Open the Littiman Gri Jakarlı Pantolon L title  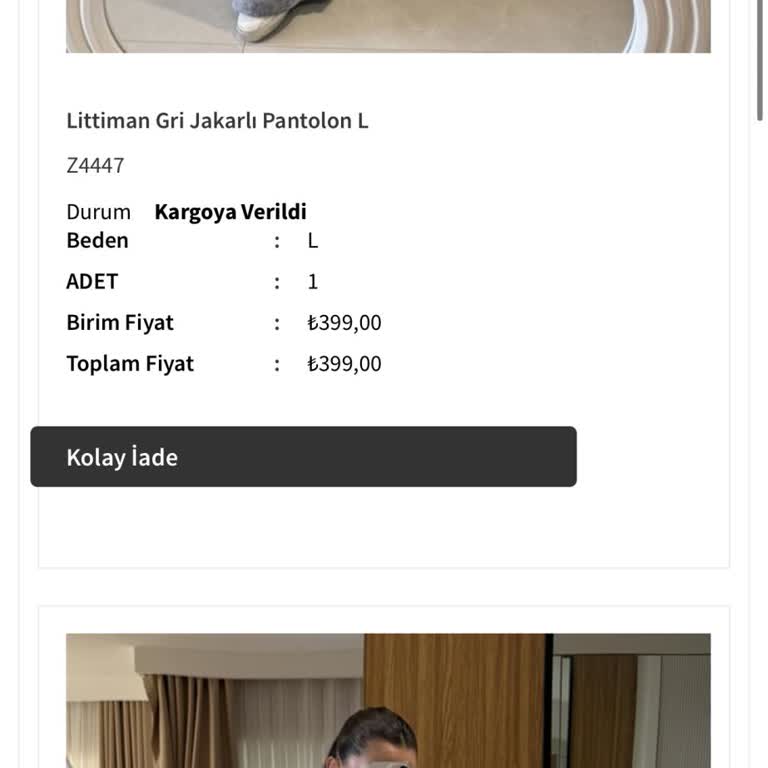pos(217,121)
